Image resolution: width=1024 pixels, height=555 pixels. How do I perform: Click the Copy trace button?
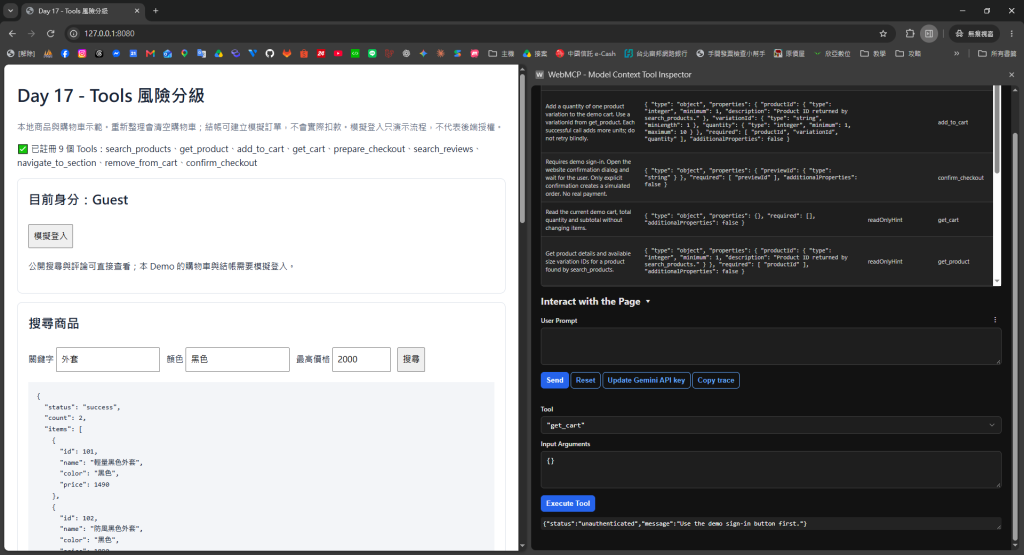pyautogui.click(x=716, y=380)
